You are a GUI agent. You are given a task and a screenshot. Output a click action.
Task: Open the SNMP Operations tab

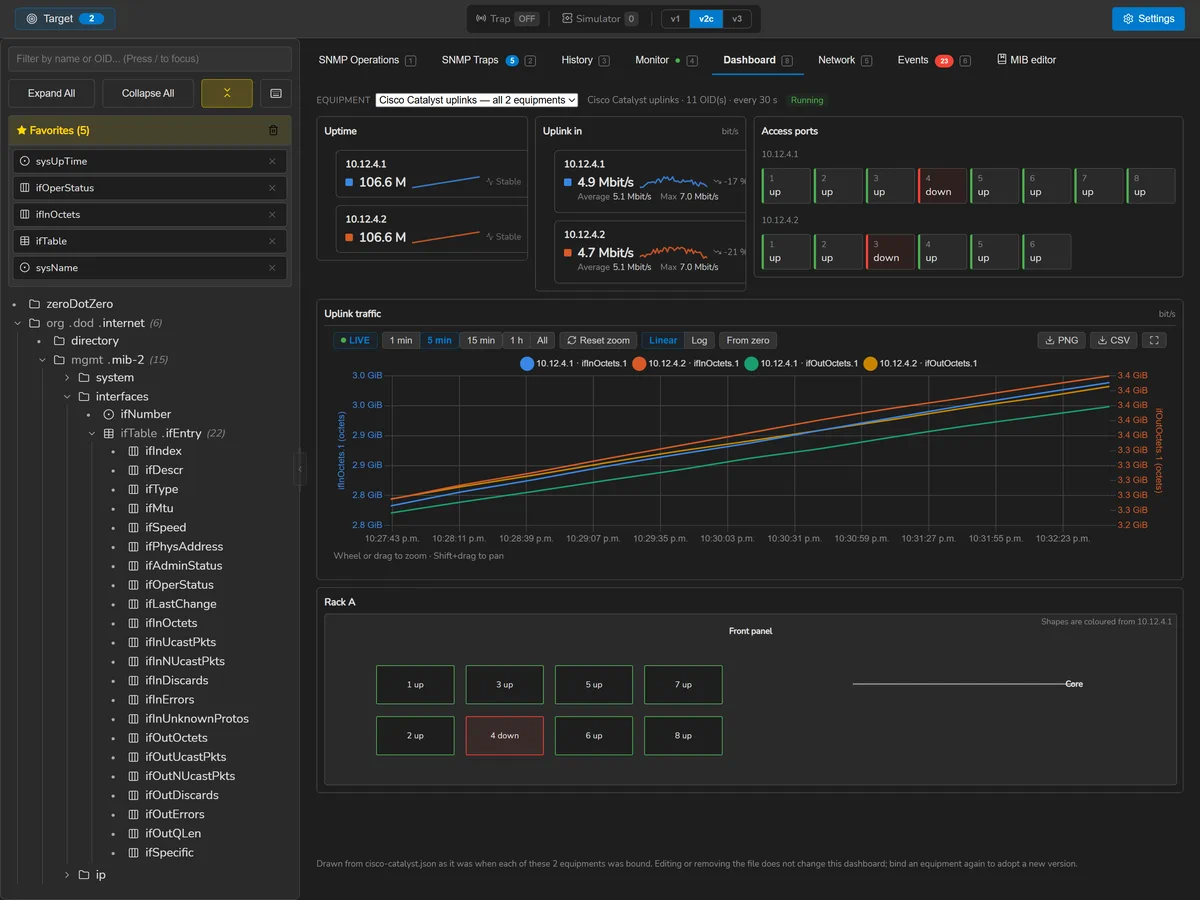(367, 60)
